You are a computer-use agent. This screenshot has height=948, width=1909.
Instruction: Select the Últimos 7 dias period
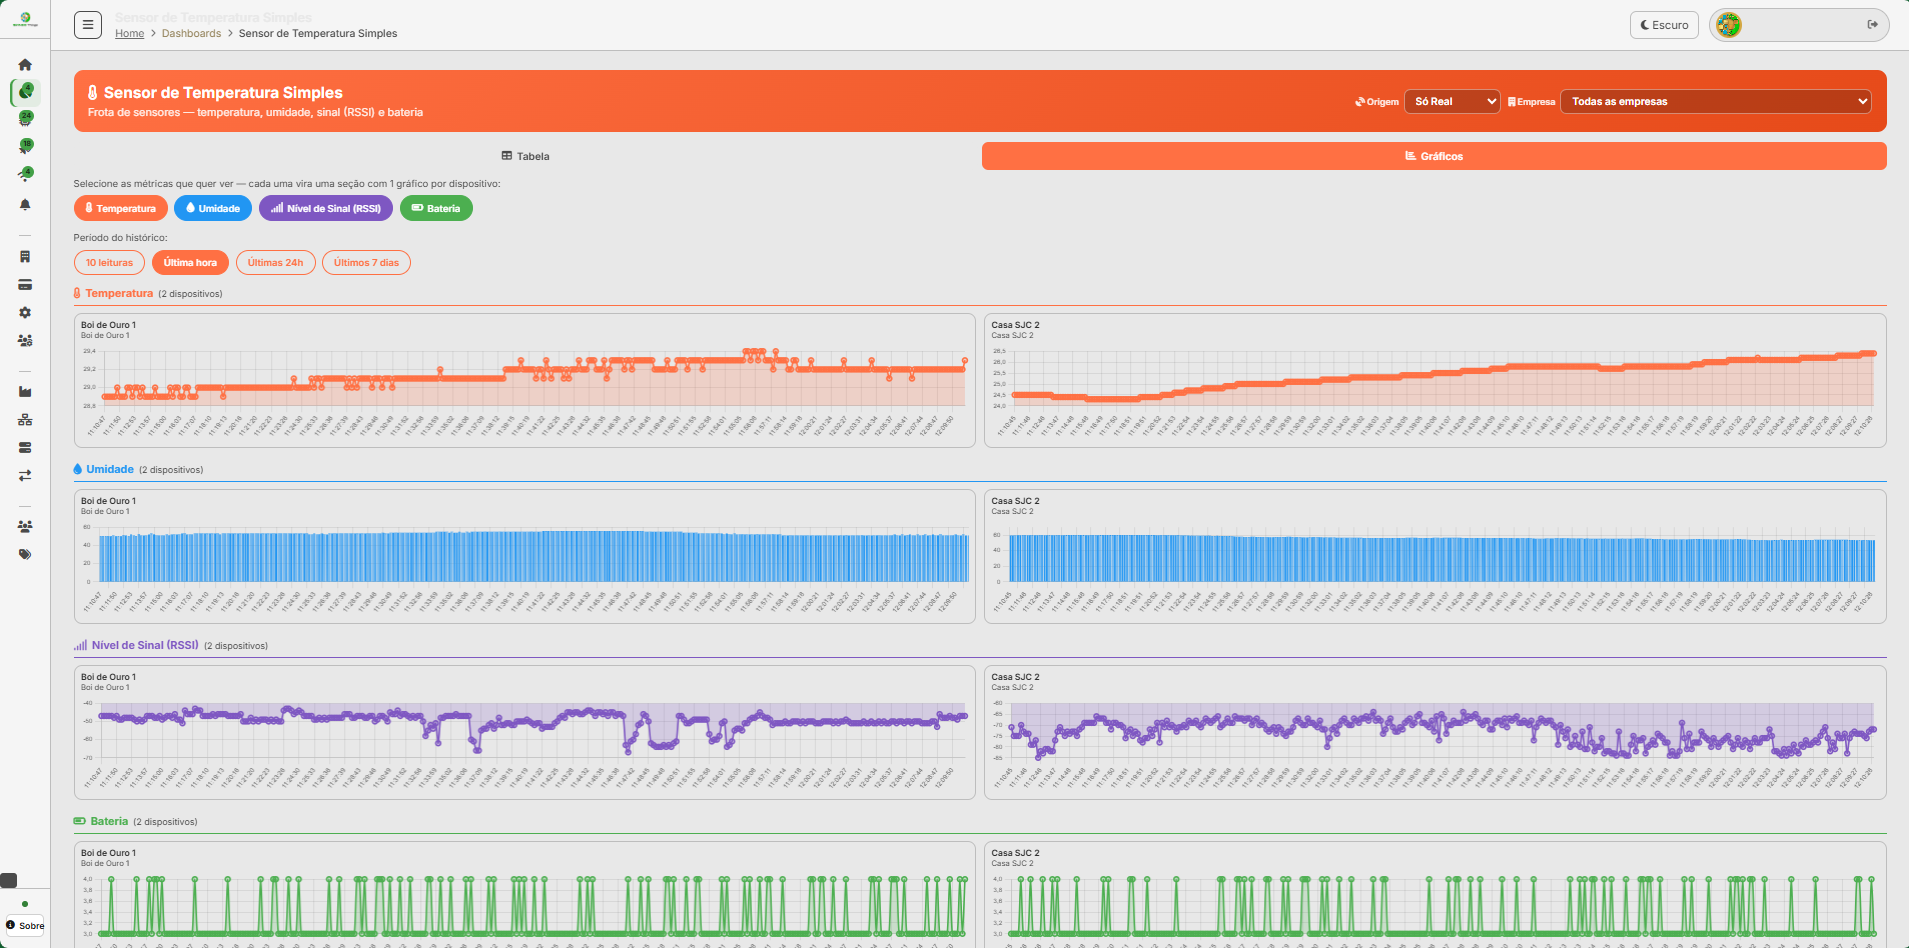point(366,263)
